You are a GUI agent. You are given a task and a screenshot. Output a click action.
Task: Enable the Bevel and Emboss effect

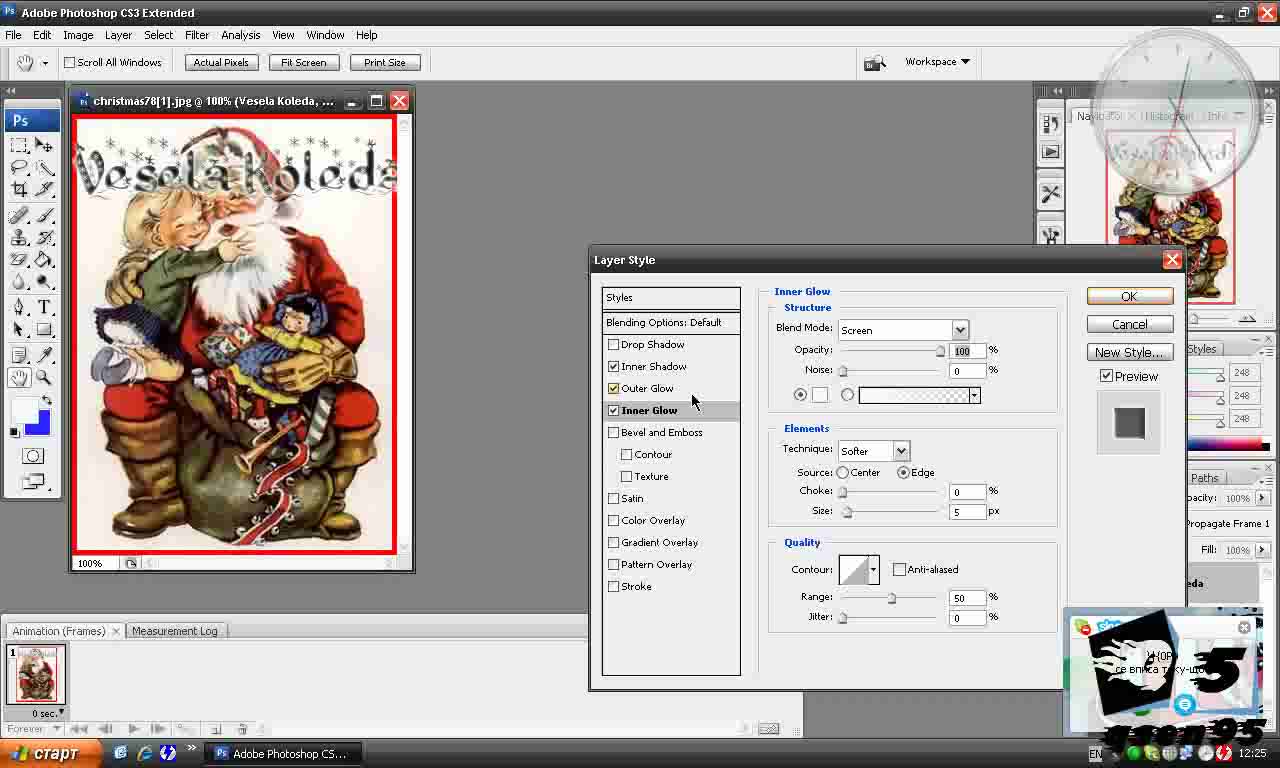pyautogui.click(x=613, y=433)
